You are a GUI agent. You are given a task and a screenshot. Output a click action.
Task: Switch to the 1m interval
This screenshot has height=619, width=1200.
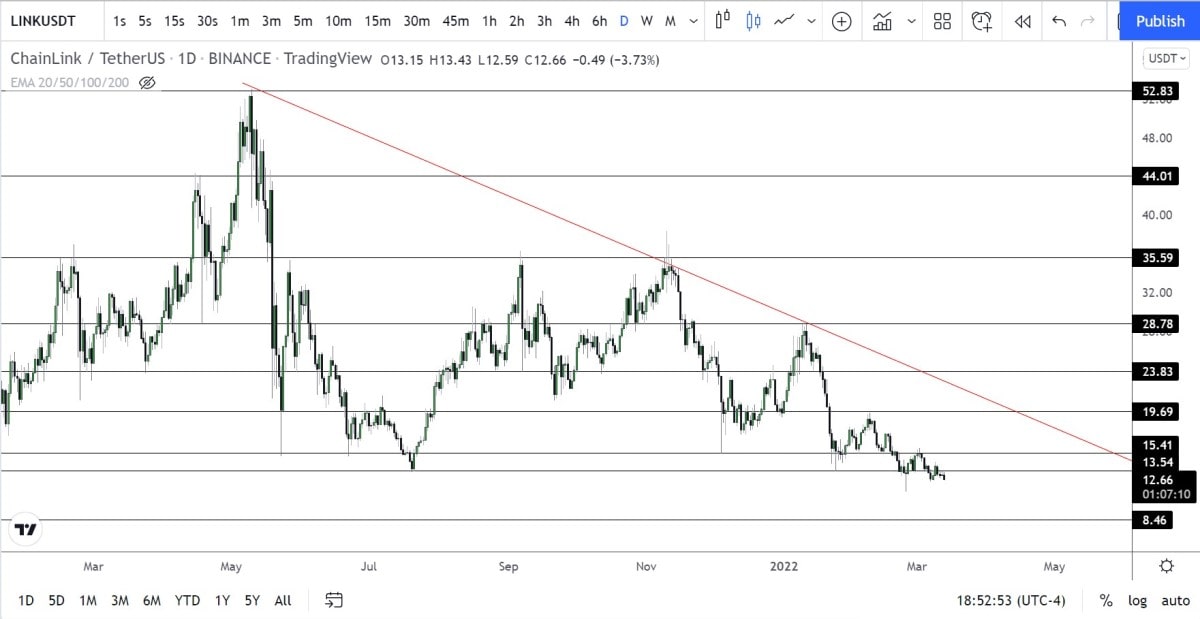pos(240,21)
